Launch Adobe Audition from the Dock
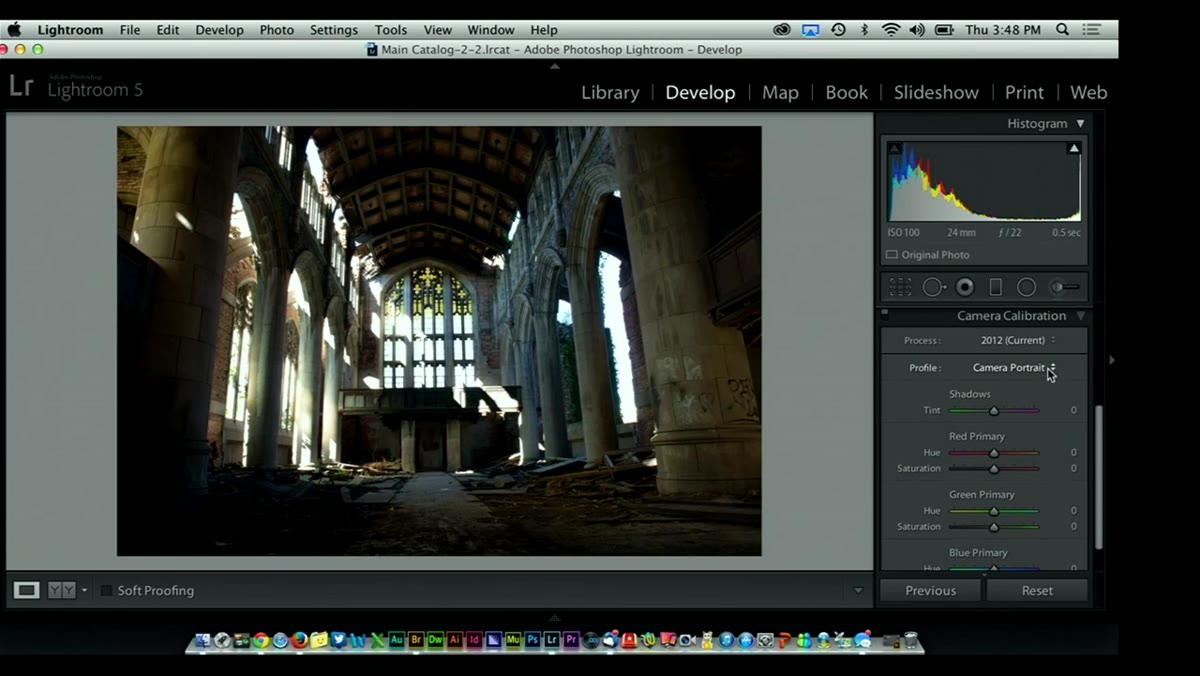The width and height of the screenshot is (1200, 676). coord(397,639)
